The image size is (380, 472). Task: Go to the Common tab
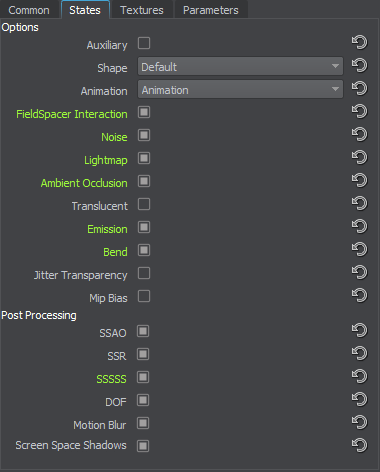tap(29, 10)
